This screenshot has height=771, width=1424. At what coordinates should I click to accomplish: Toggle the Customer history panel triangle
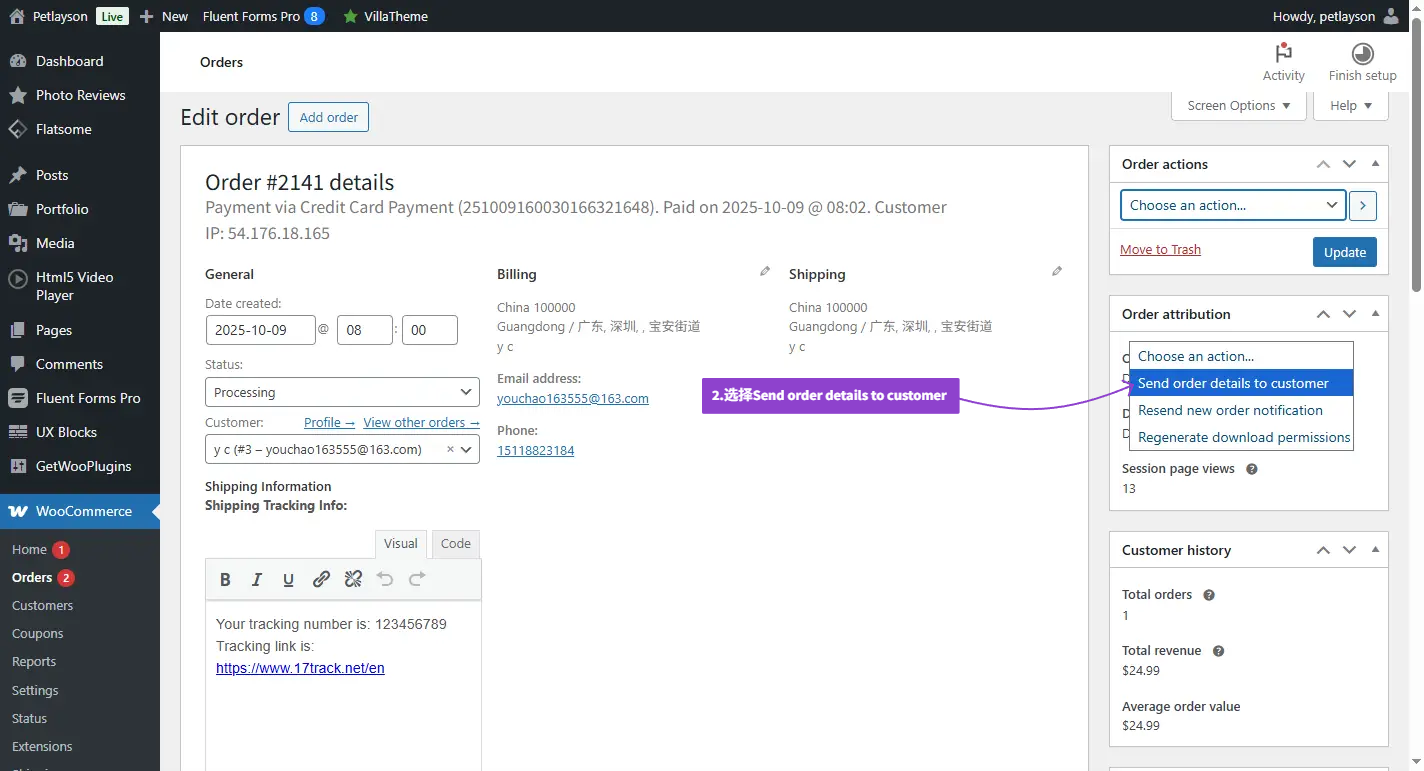coord(1375,550)
